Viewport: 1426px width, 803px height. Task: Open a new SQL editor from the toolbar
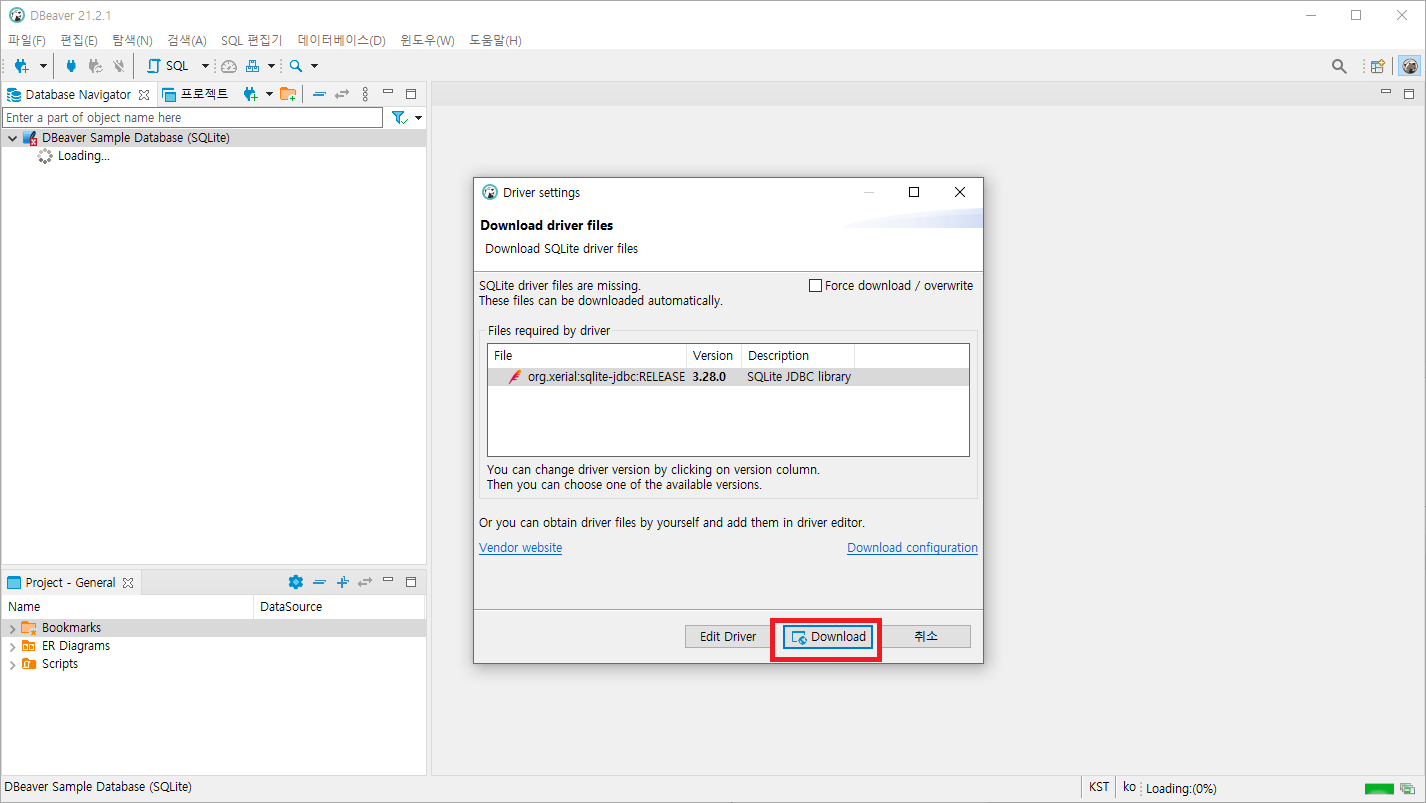tap(168, 66)
